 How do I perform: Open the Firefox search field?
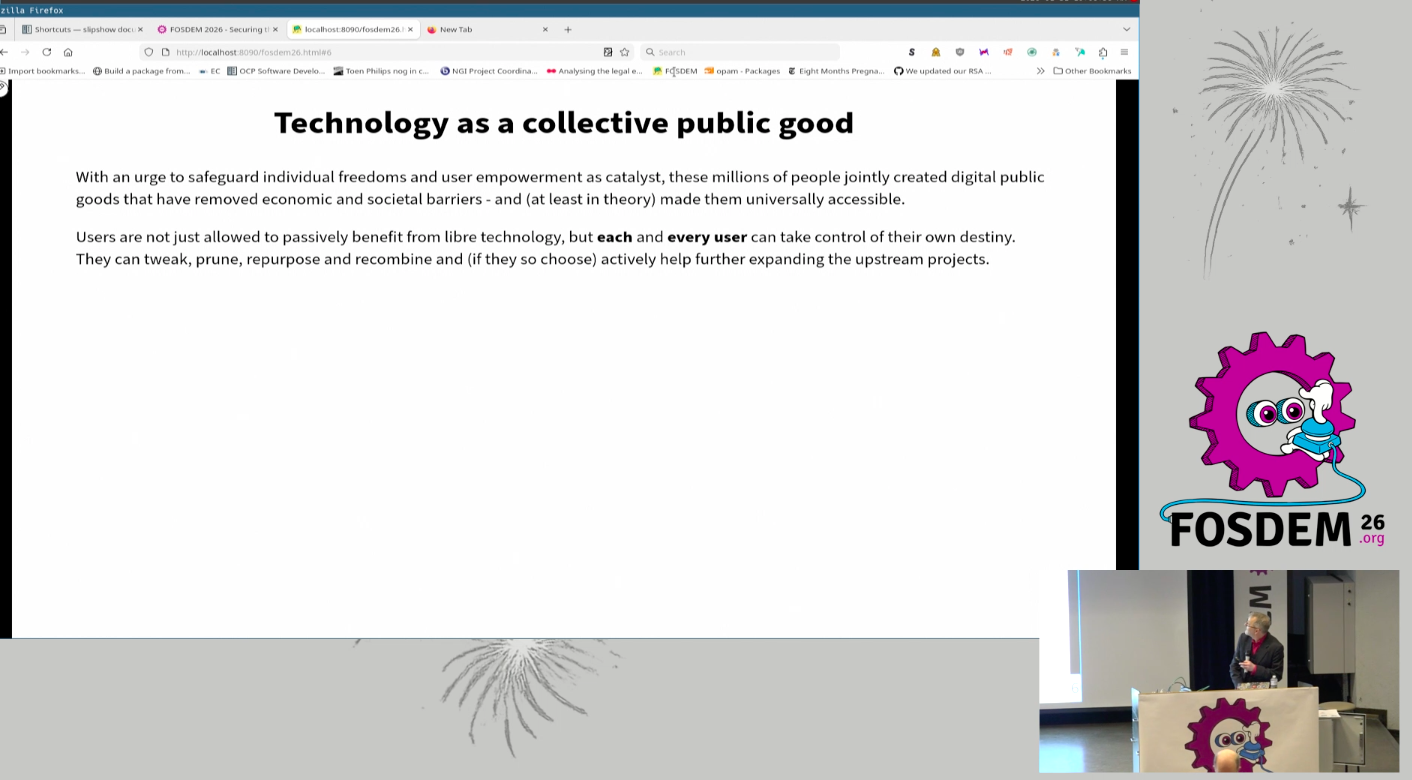pyautogui.click(x=740, y=52)
